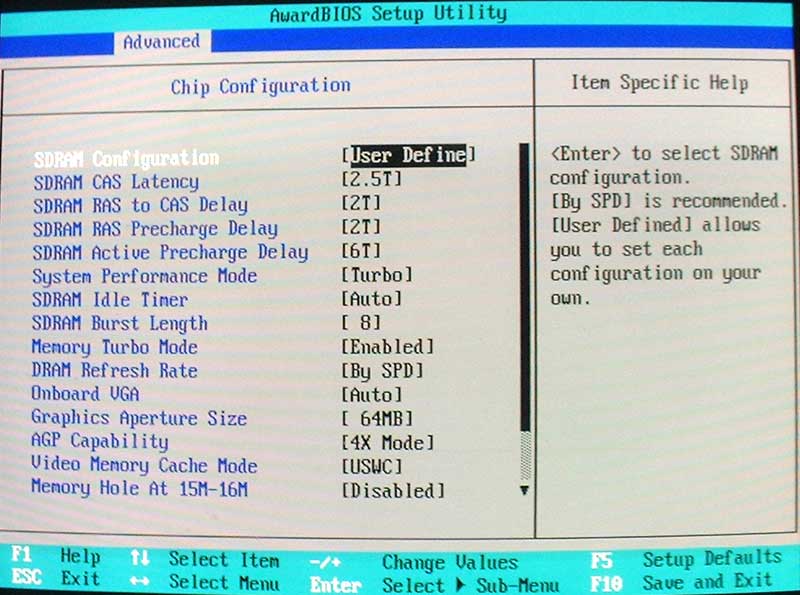This screenshot has width=800, height=595.
Task: Select Onboard VGA label
Action: (86, 394)
